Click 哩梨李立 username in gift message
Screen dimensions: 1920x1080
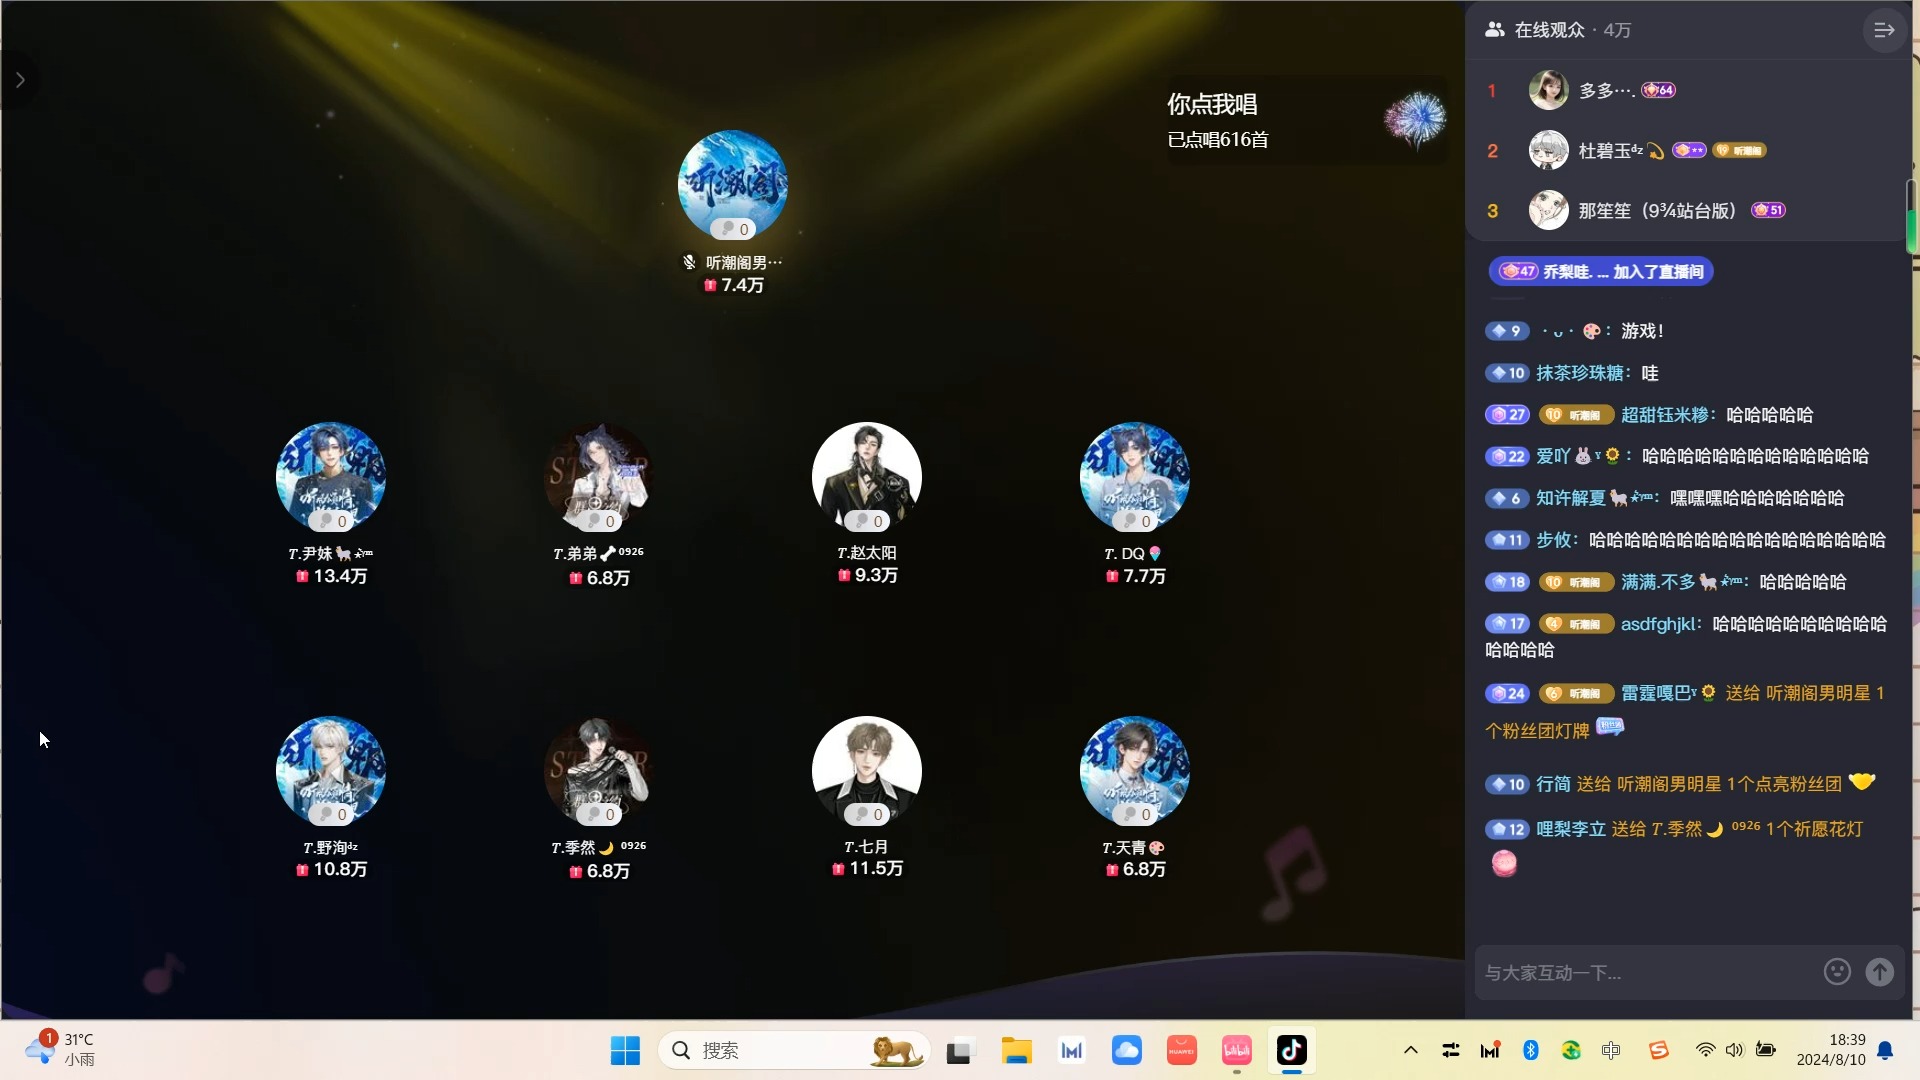point(1571,829)
